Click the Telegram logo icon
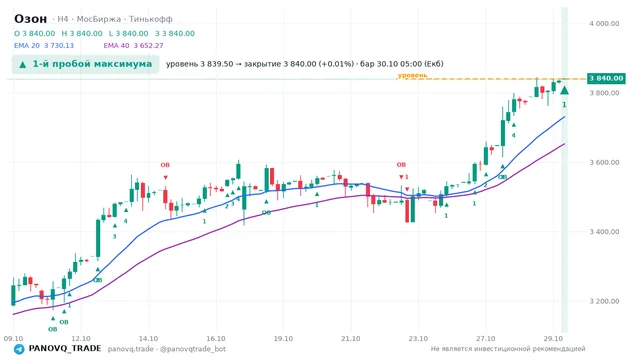This screenshot has width=640, height=360. tap(19, 349)
